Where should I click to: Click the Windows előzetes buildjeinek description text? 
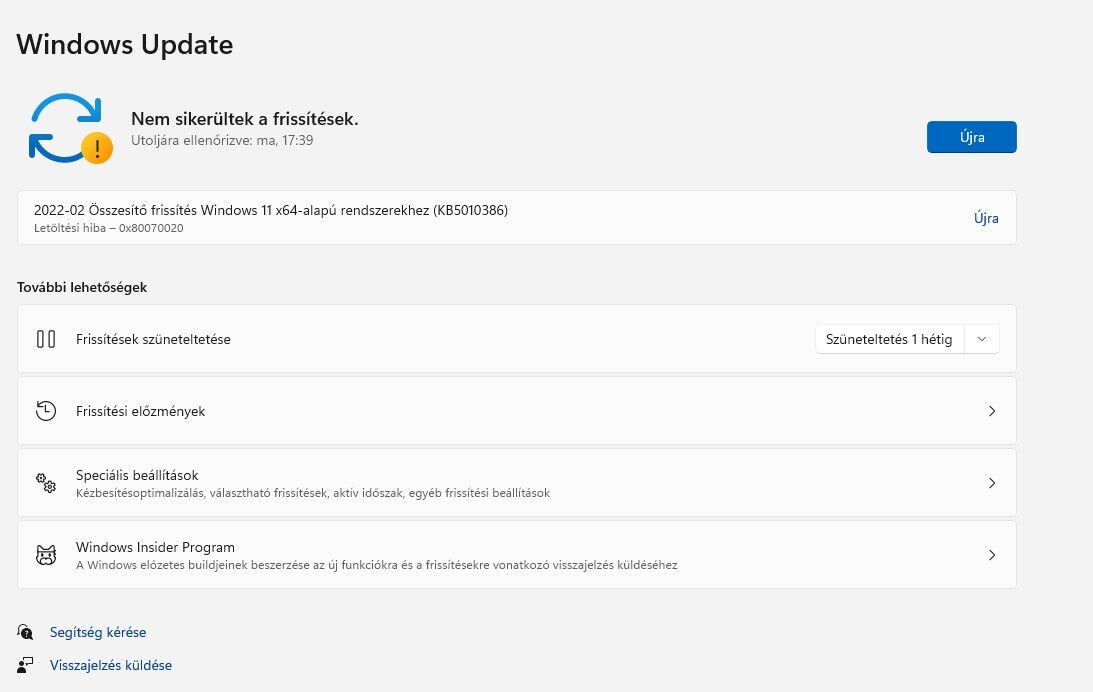[376, 565]
